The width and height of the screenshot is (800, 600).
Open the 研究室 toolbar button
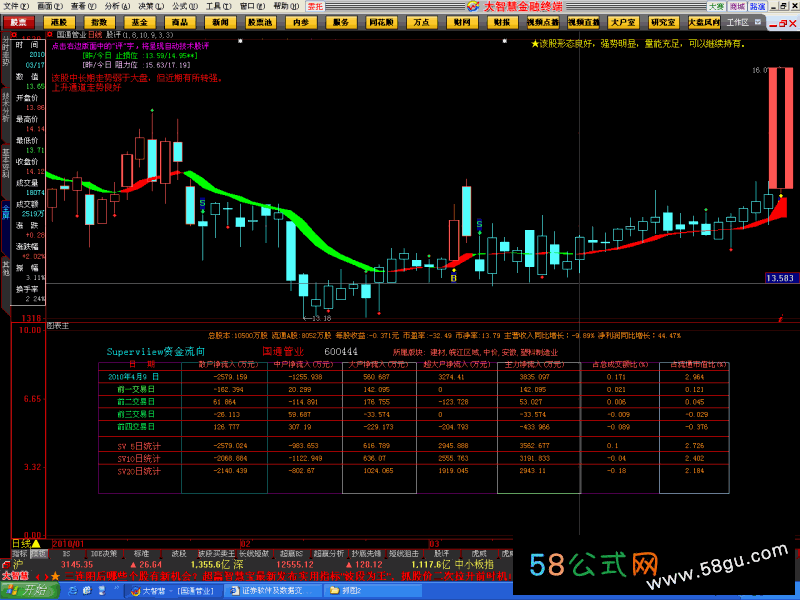[x=663, y=22]
